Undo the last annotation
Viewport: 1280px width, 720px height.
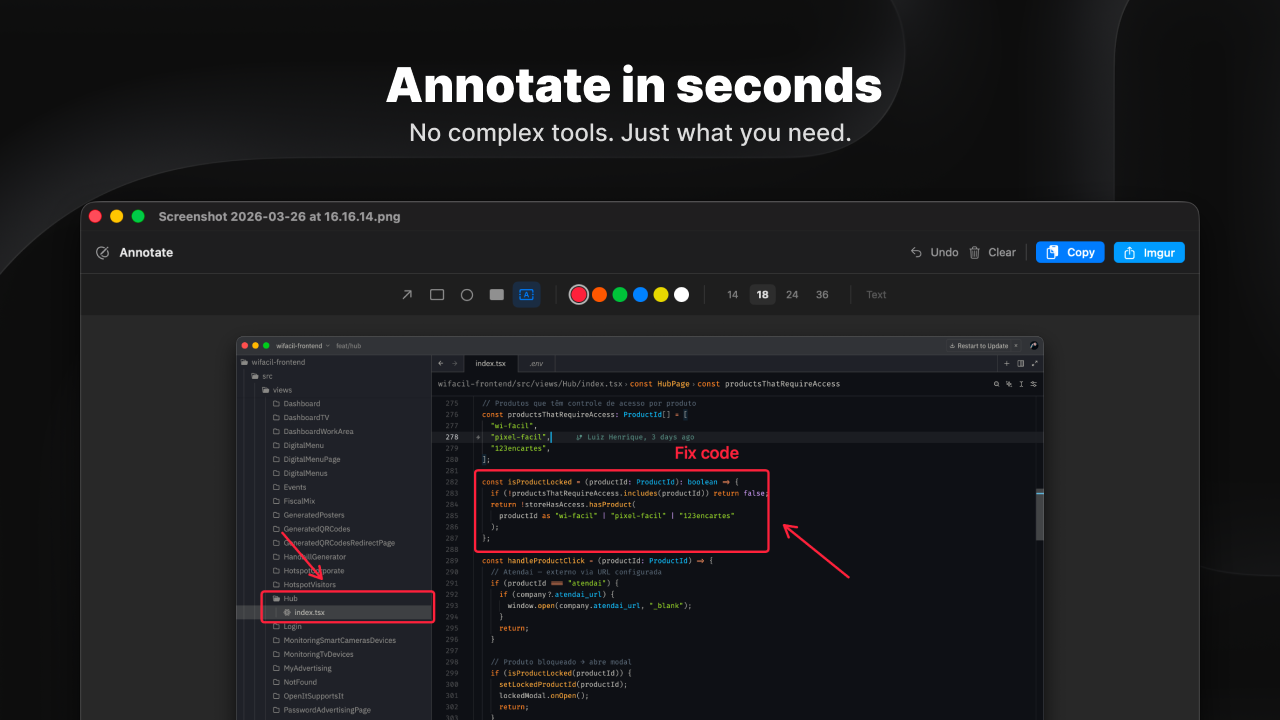[x=934, y=253]
